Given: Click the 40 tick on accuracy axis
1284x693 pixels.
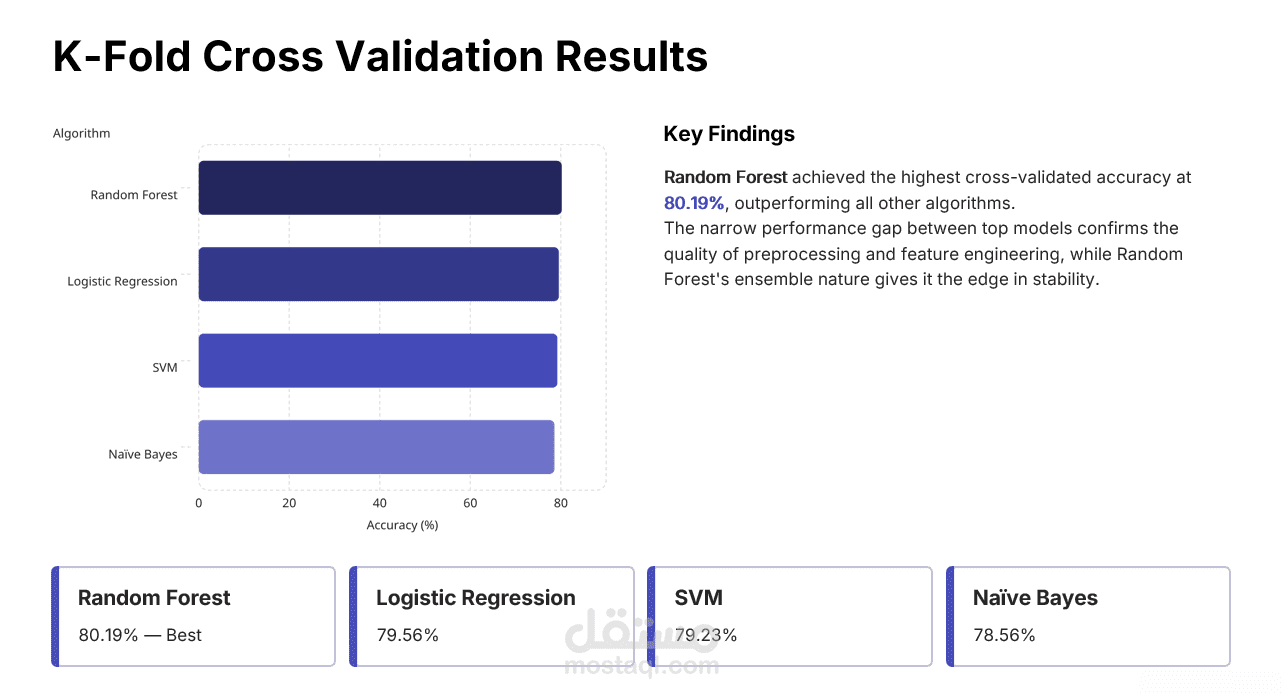Looking at the screenshot, I should point(380,503).
